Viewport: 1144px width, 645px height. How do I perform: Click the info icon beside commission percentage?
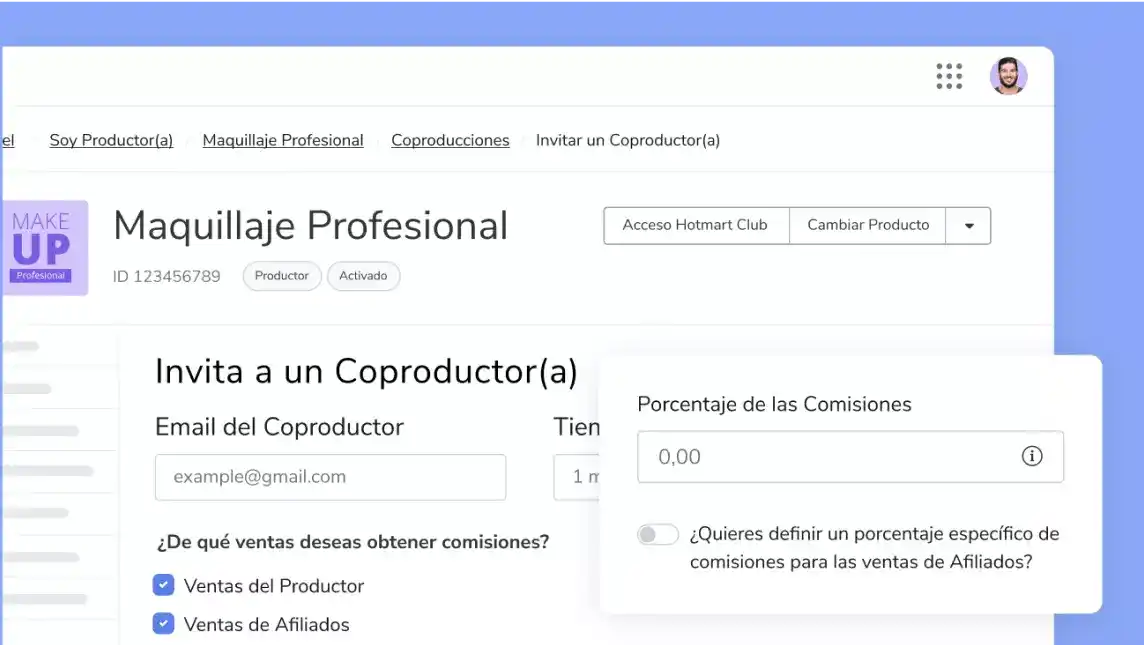tap(1032, 456)
